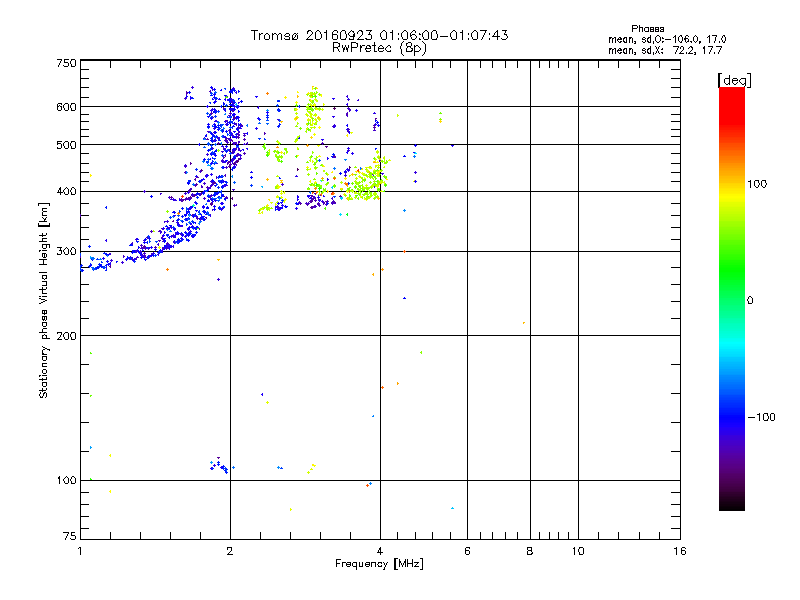Click the y-axis "500" tick label
This screenshot has height=600, width=800.
(66, 145)
